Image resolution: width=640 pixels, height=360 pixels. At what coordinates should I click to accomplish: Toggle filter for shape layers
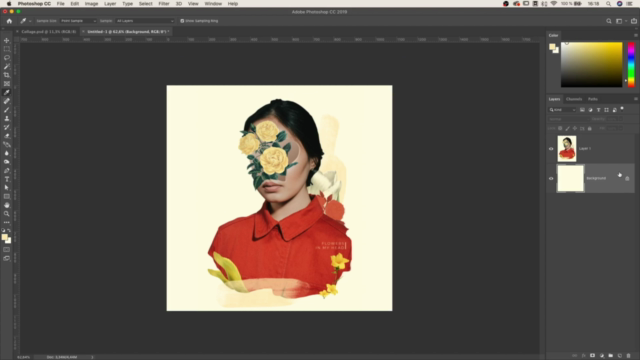(607, 110)
